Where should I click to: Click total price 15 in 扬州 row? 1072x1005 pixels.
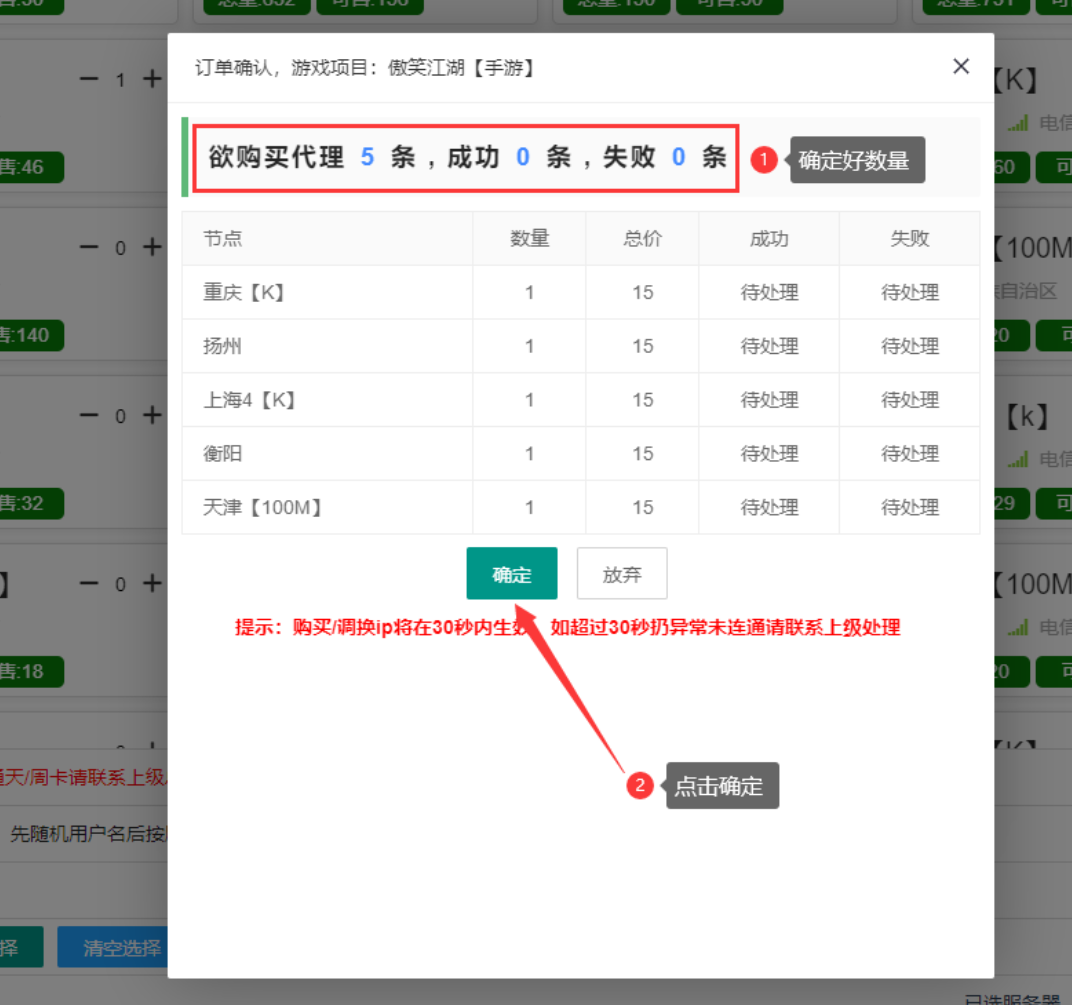[643, 346]
